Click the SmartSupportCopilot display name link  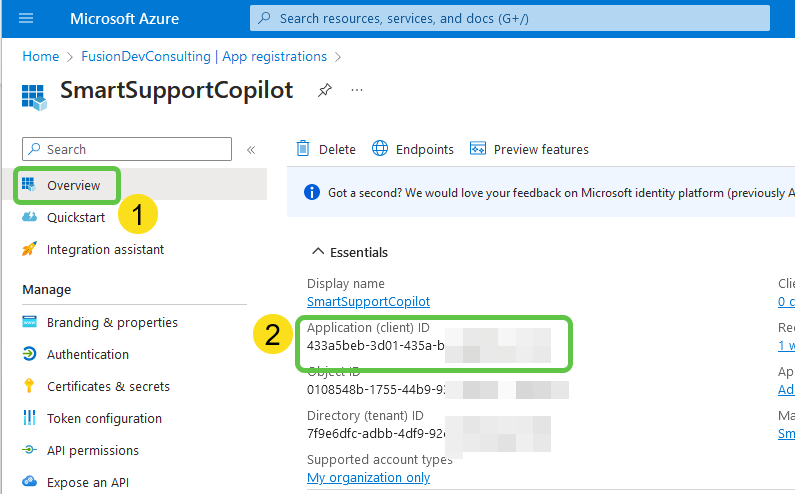(x=368, y=301)
